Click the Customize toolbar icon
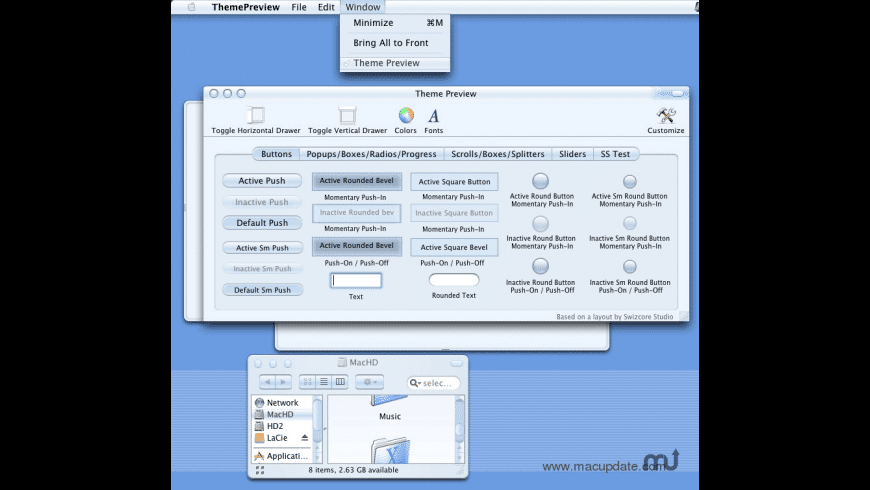 [666, 115]
